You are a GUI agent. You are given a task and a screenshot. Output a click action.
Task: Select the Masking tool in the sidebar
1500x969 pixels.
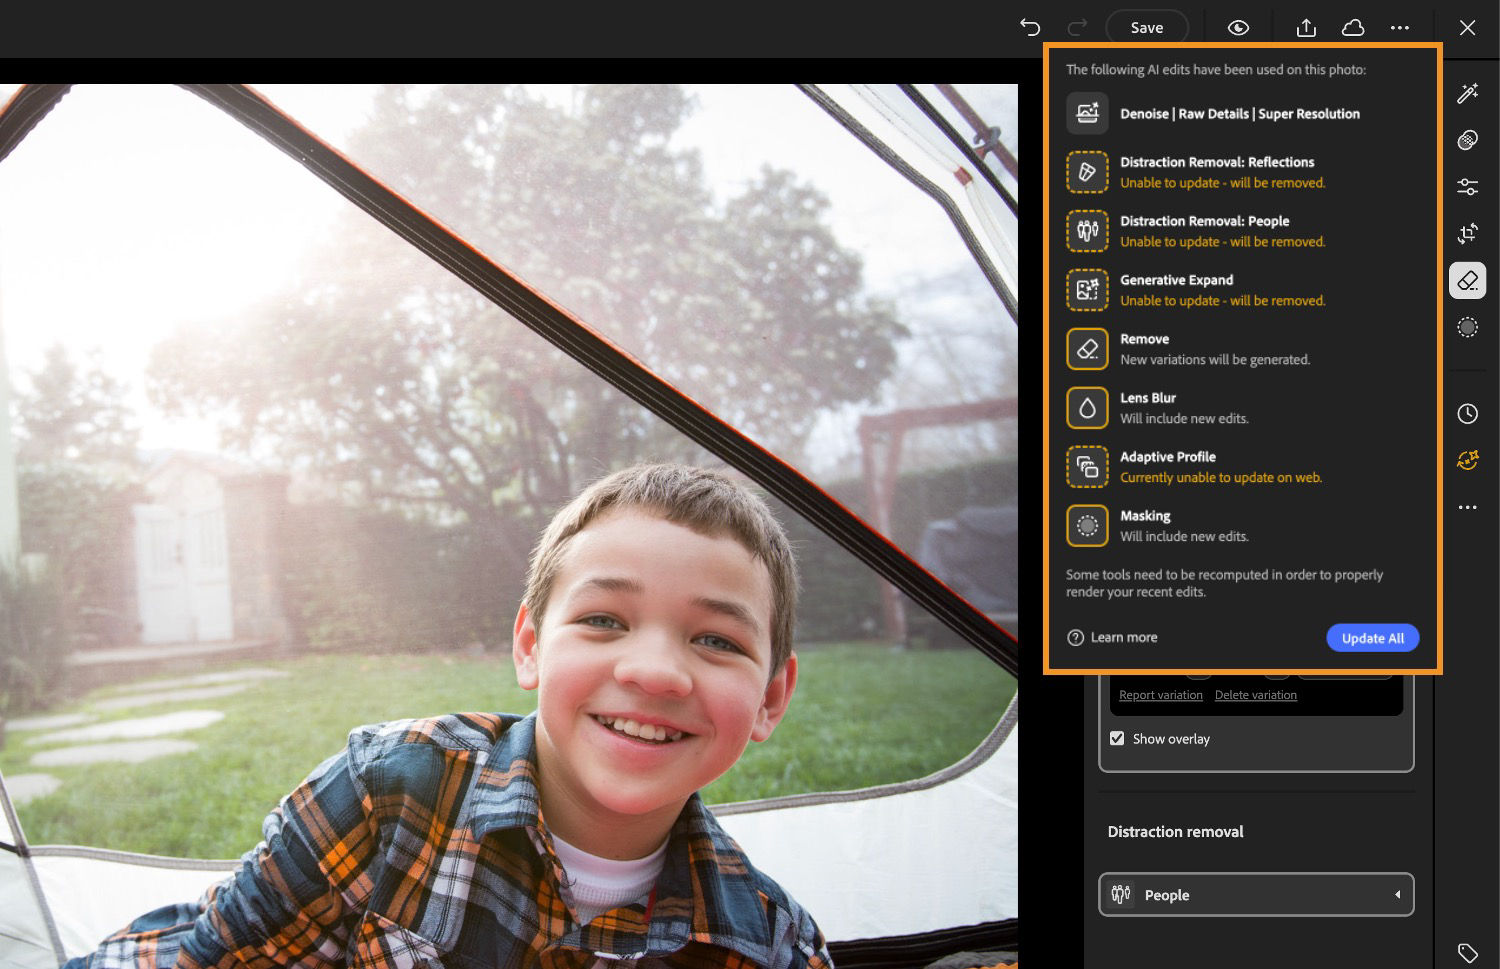pyautogui.click(x=1467, y=327)
